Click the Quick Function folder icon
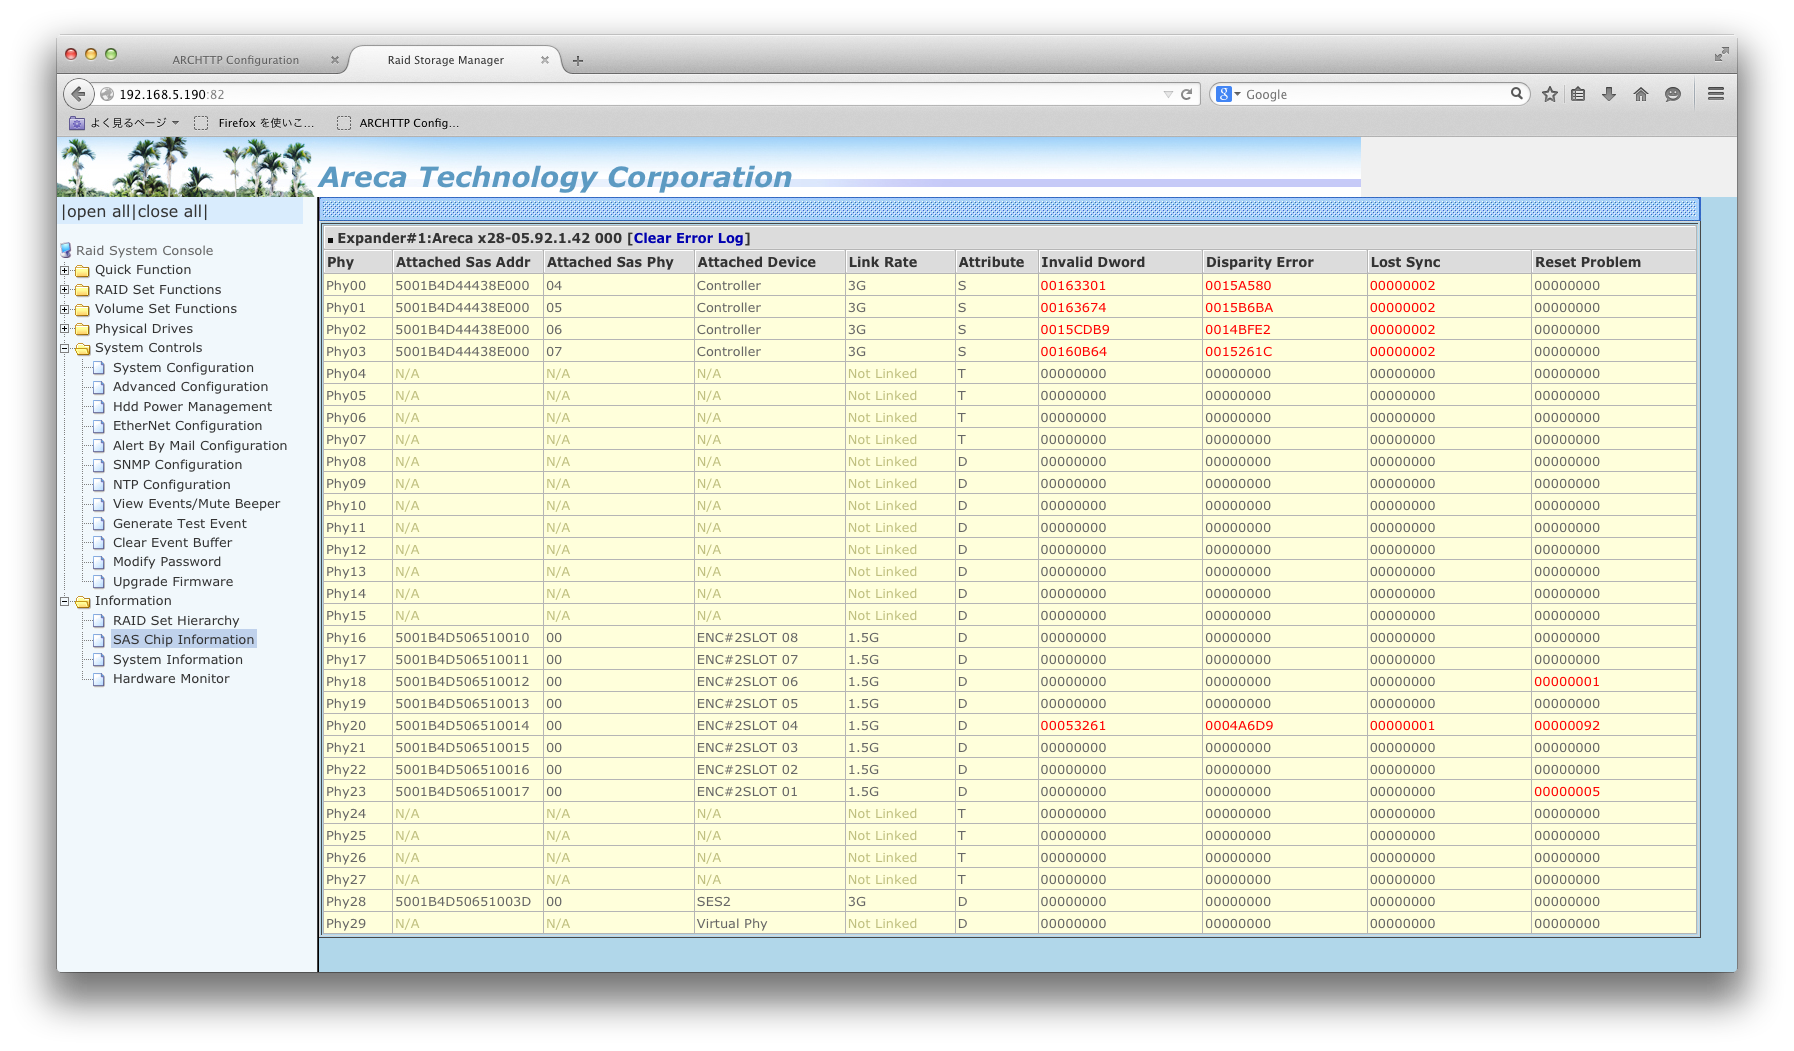The image size is (1794, 1051). click(82, 270)
